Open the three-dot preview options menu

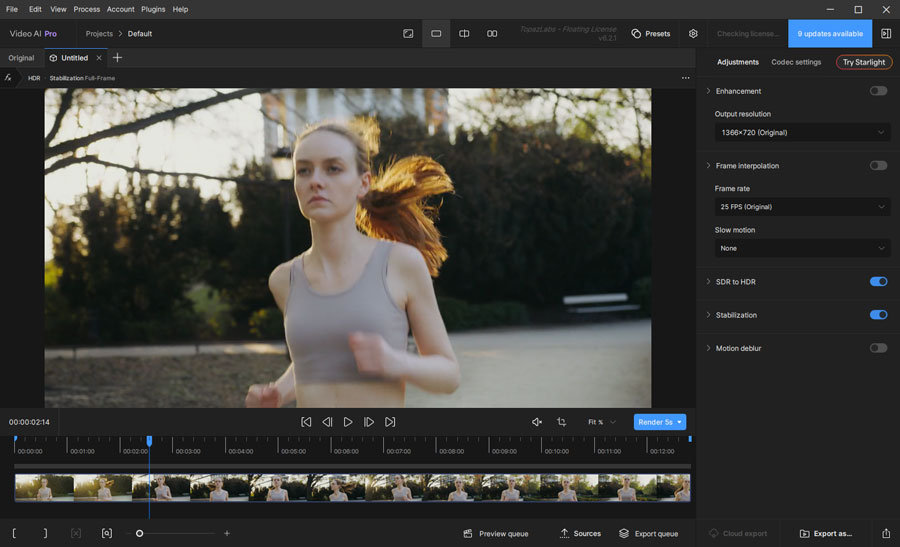(x=685, y=77)
